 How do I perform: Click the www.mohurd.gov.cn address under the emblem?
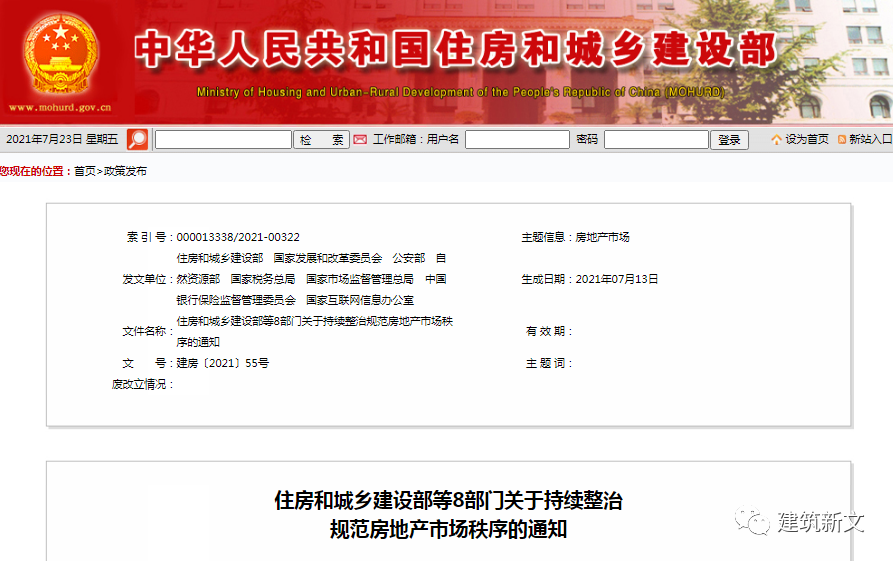point(60,107)
